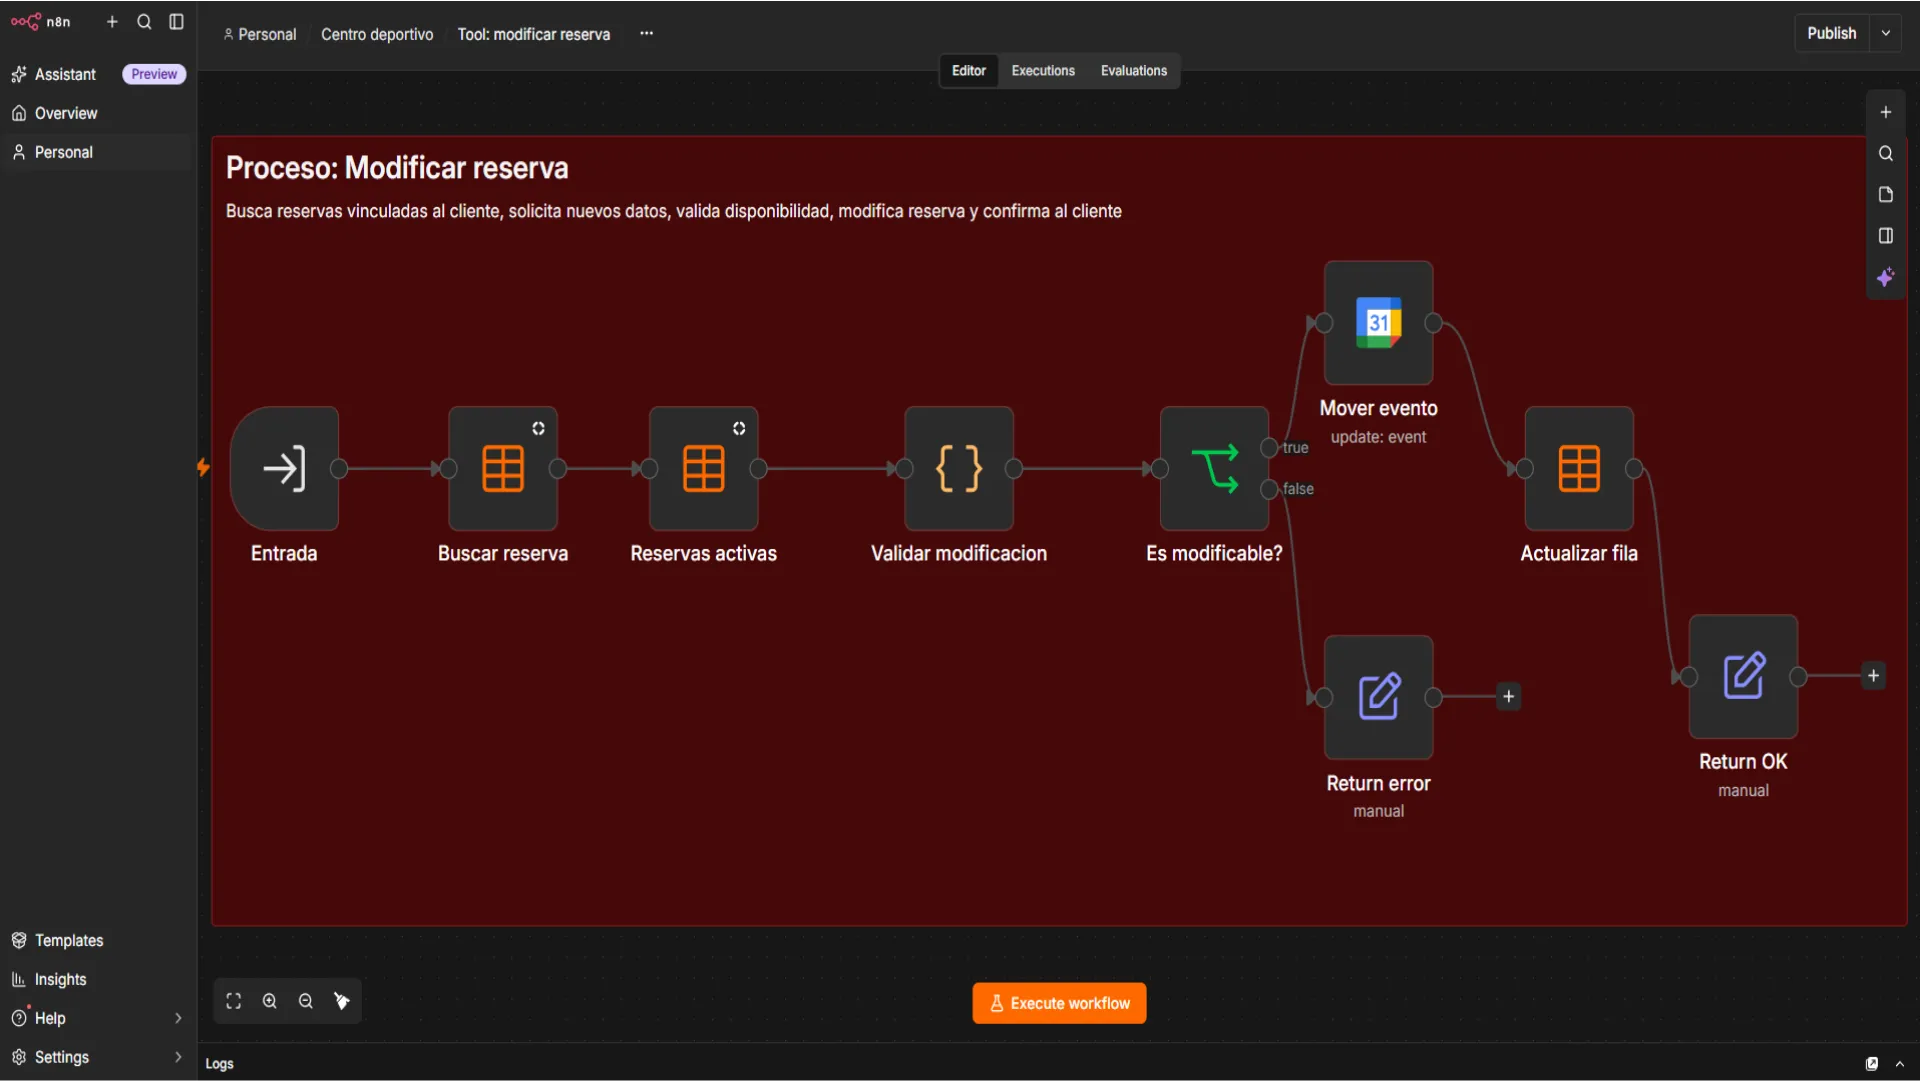
Task: Select the Reservas activas node
Action: pyautogui.click(x=704, y=468)
